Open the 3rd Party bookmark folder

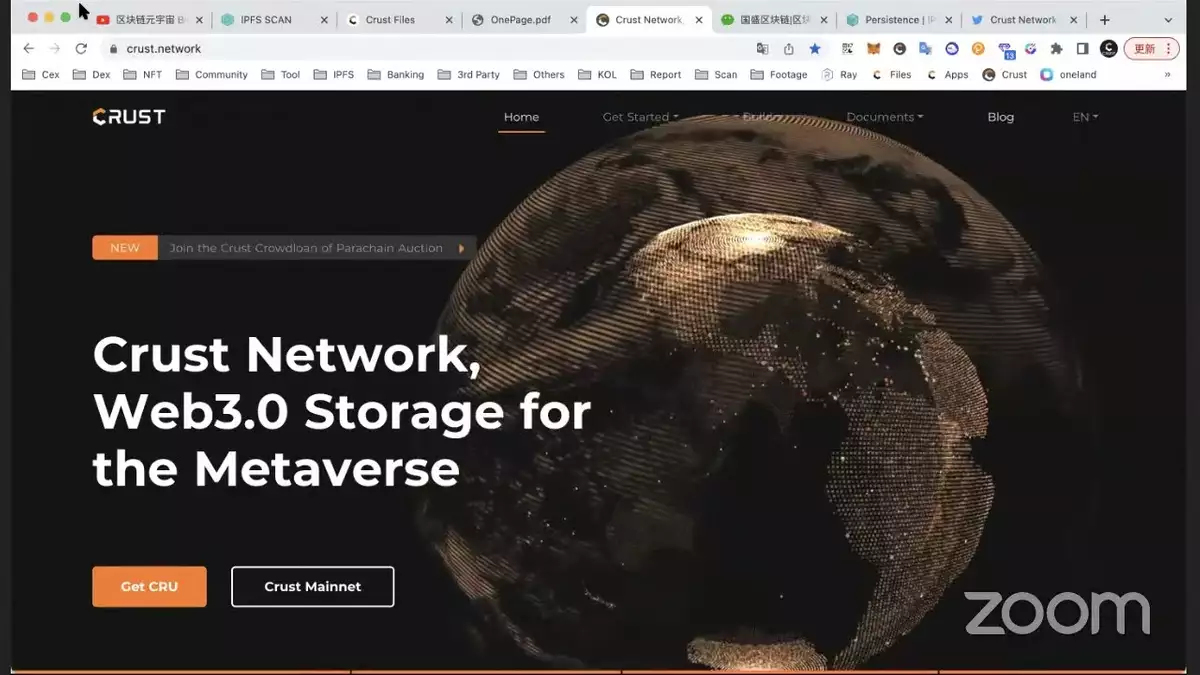[x=469, y=75]
